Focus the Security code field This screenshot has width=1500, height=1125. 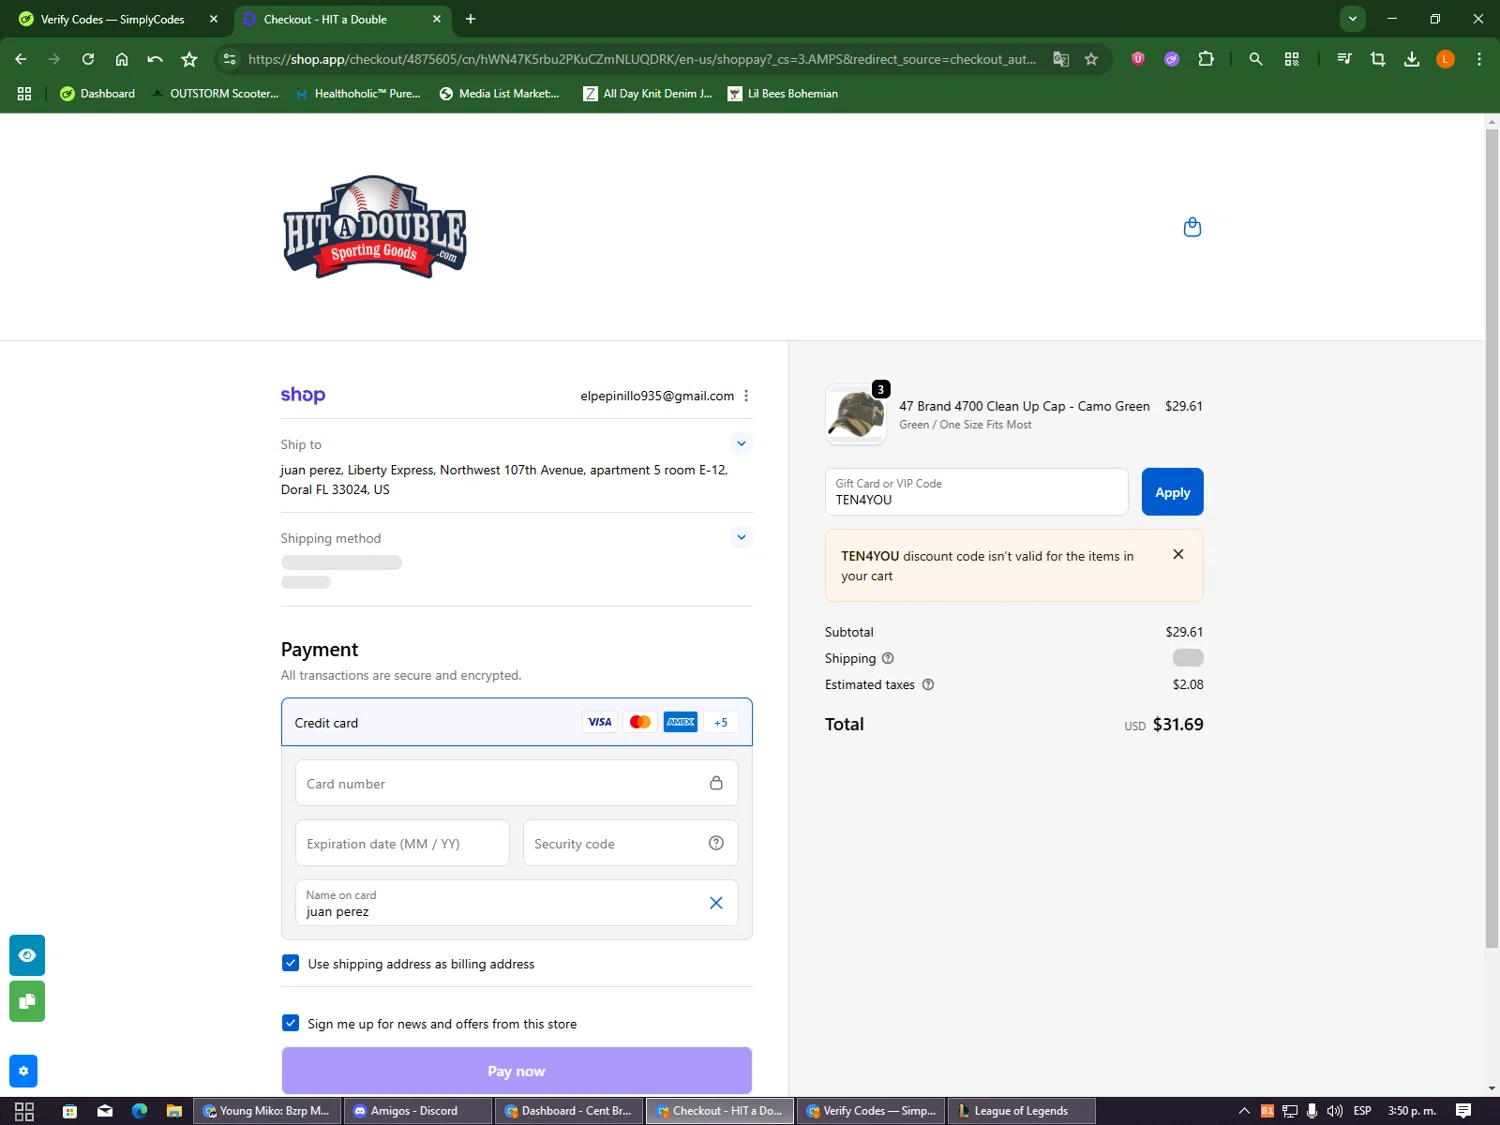pyautogui.click(x=630, y=843)
